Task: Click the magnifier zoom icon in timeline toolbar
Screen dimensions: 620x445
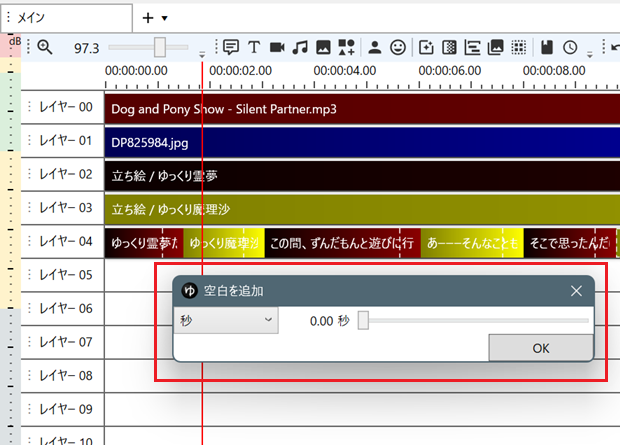Action: coord(44,47)
